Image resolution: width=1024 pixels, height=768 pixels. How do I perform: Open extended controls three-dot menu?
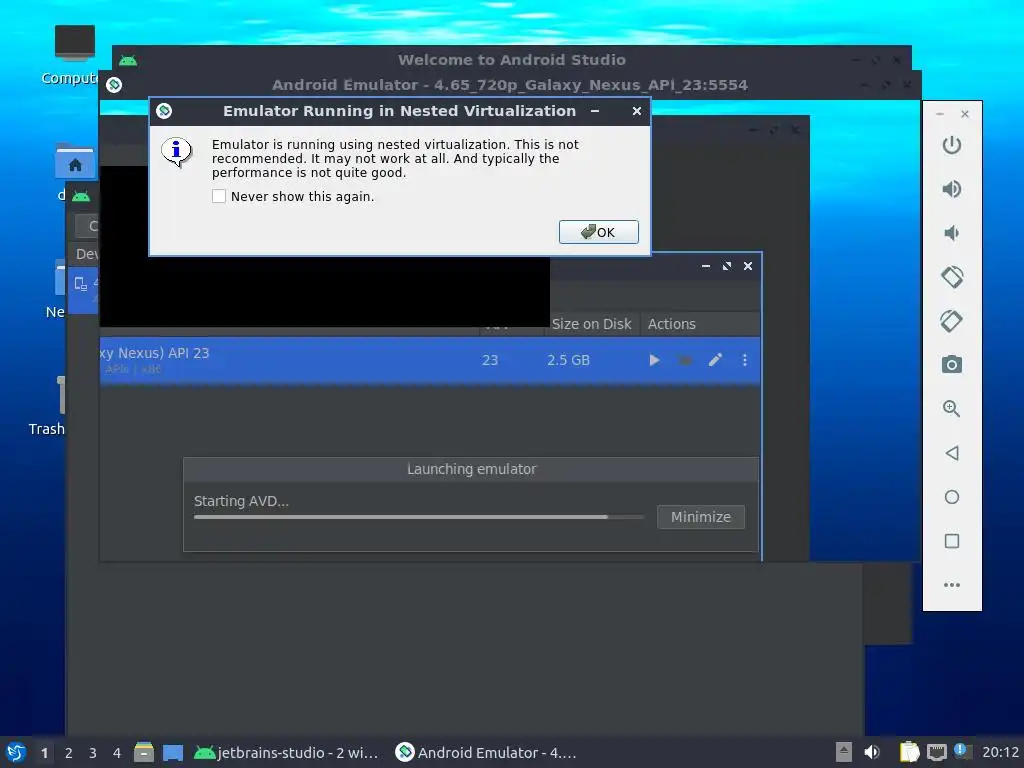coord(952,585)
